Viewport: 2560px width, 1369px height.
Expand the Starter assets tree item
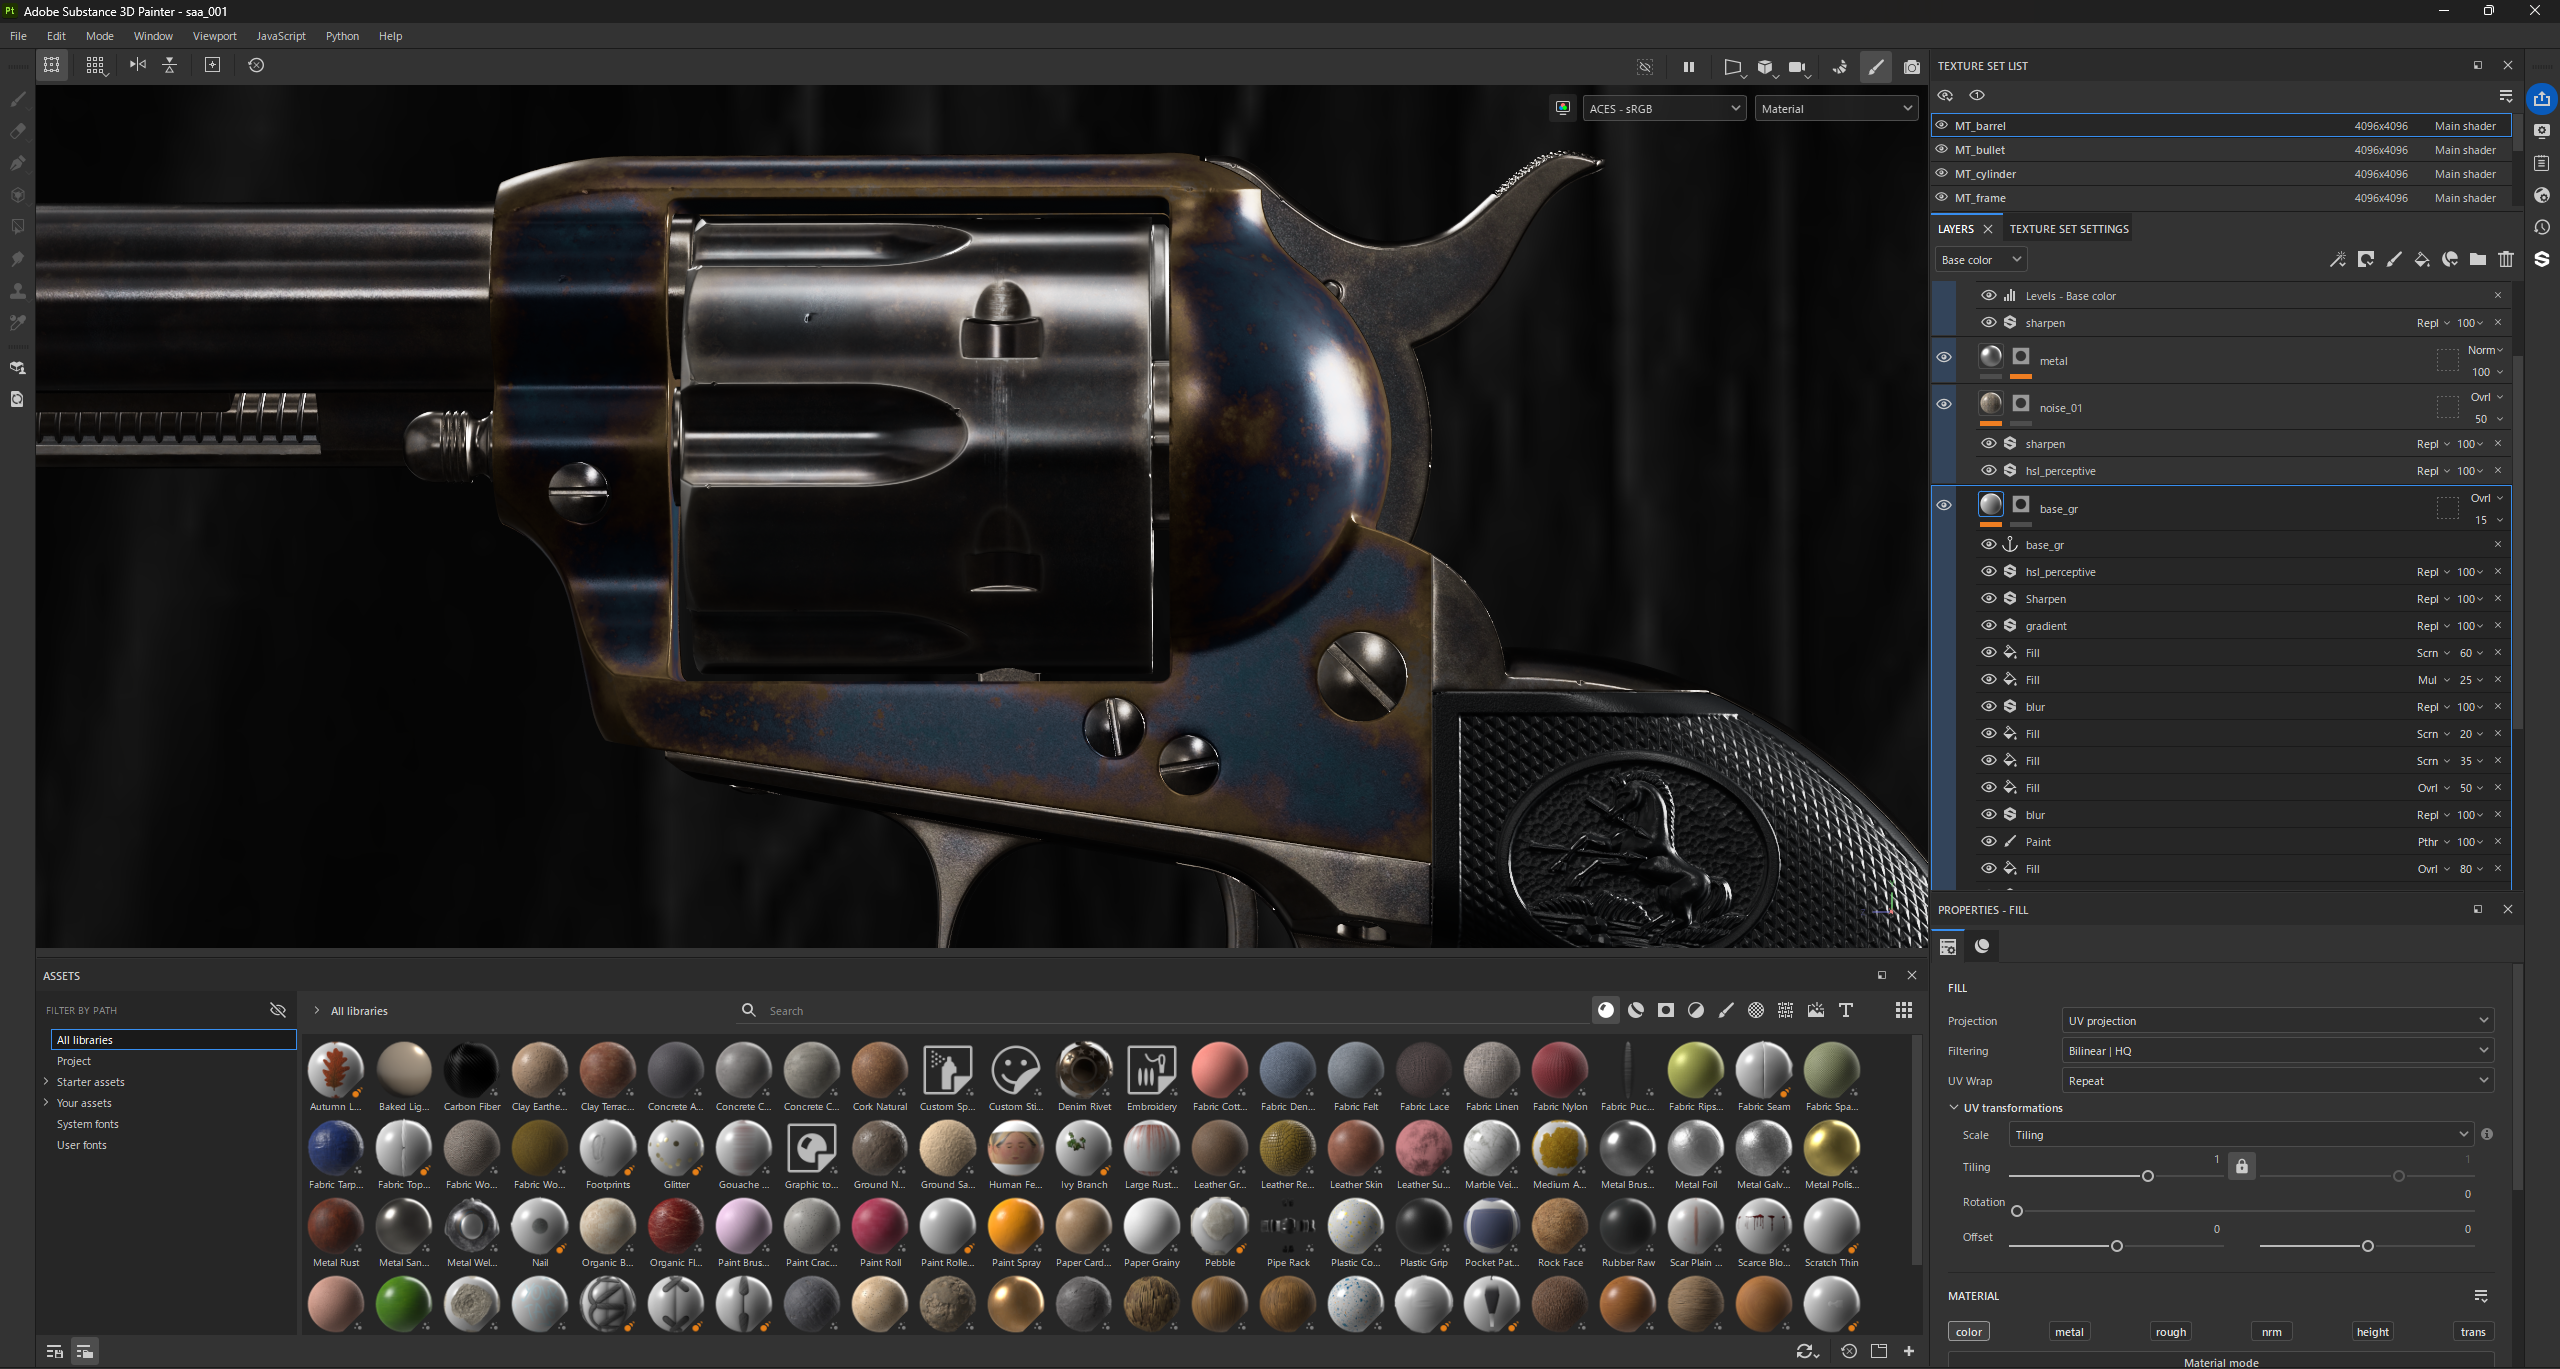(x=46, y=1081)
